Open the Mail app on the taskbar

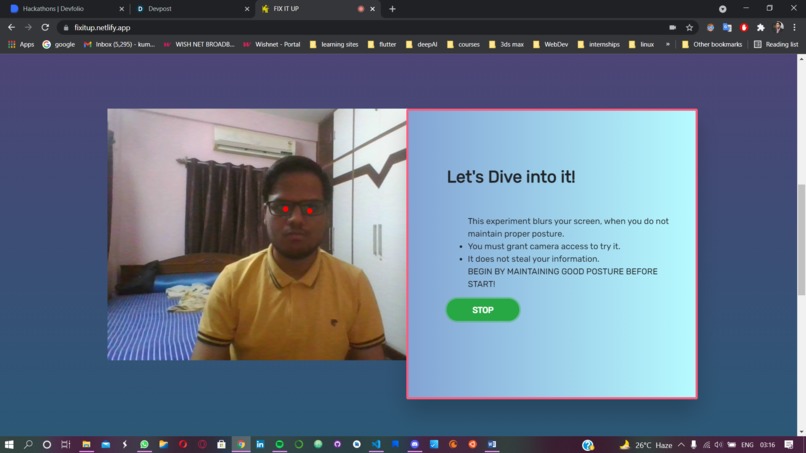[x=105, y=444]
